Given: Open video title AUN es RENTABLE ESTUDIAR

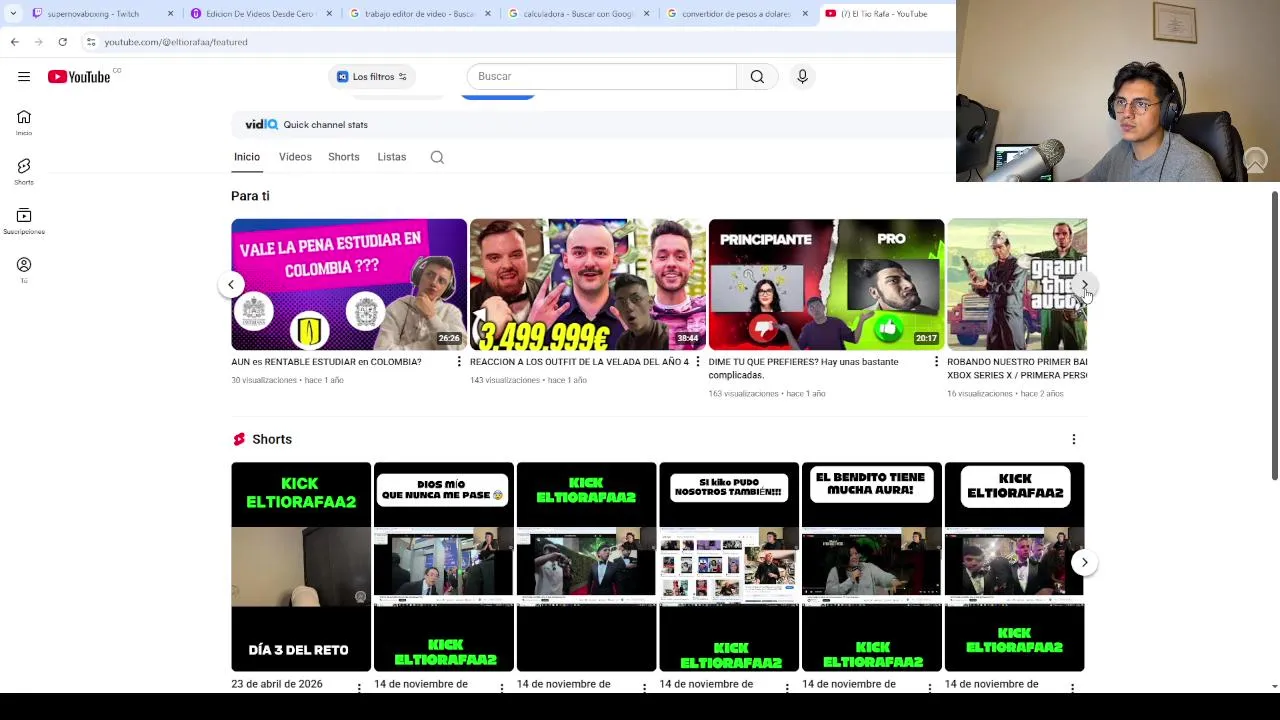Looking at the screenshot, I should (326, 362).
